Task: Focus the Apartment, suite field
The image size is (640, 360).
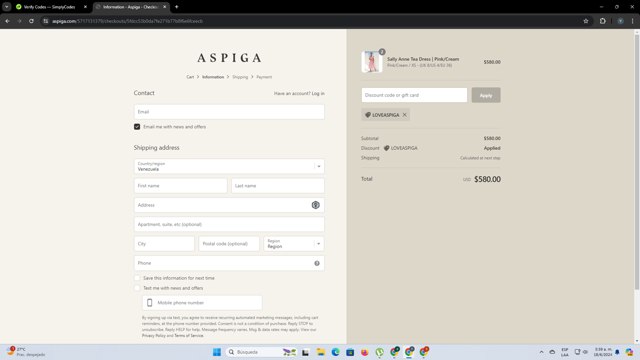Action: tap(229, 224)
